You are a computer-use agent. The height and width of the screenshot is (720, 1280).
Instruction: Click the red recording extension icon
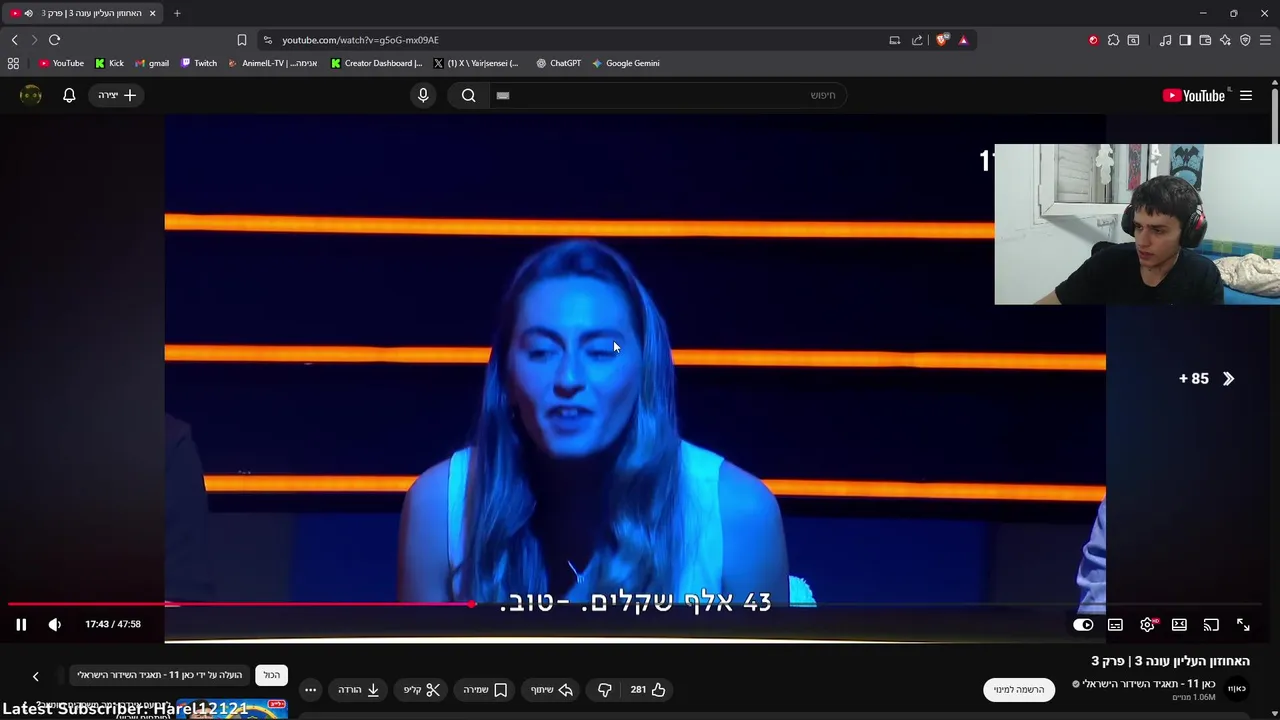(1093, 40)
